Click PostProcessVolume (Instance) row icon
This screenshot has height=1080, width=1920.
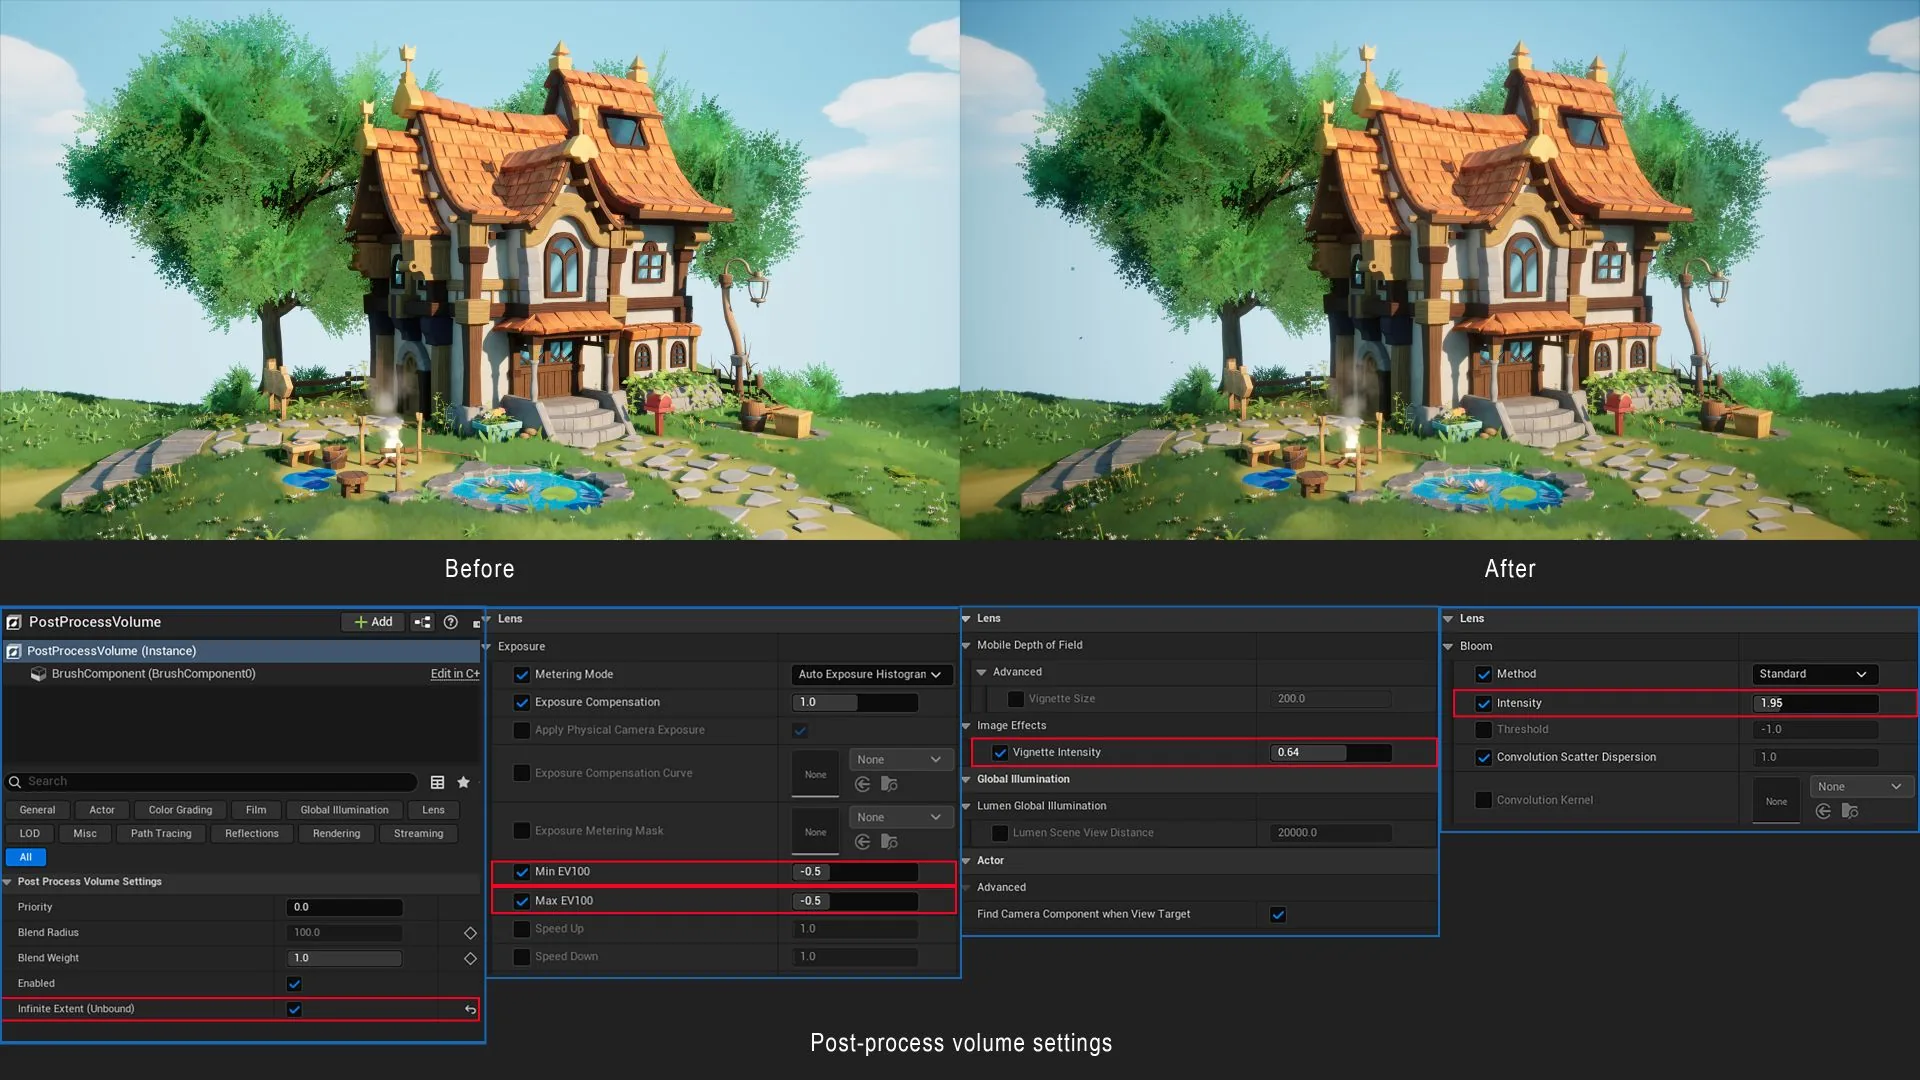(x=14, y=651)
